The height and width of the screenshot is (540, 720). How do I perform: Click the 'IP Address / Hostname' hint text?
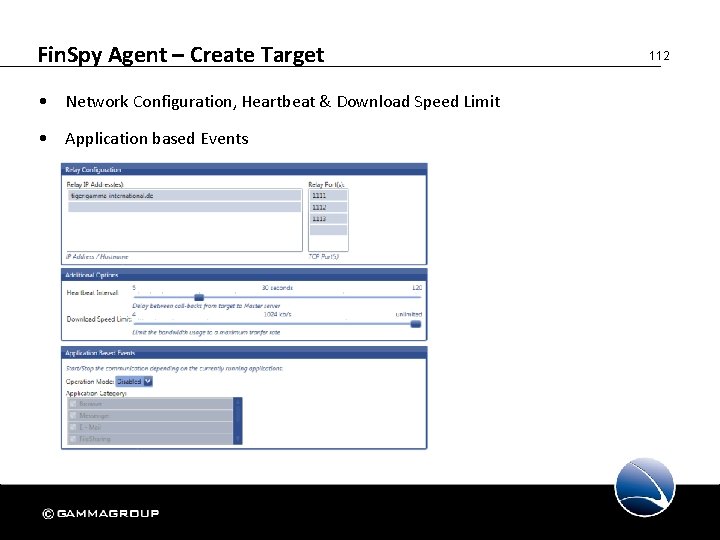pyautogui.click(x=97, y=257)
